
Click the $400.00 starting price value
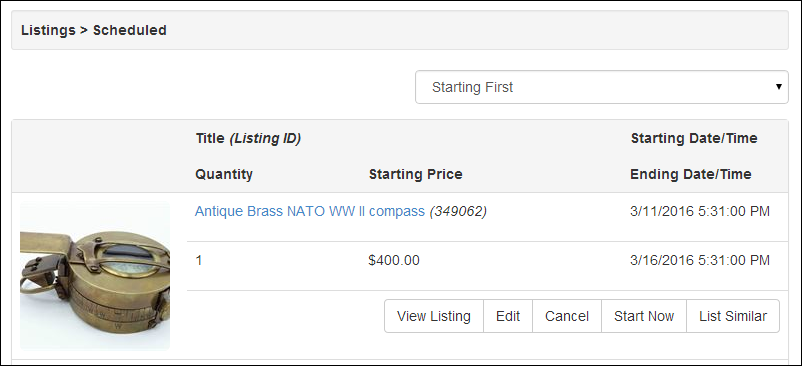[394, 260]
